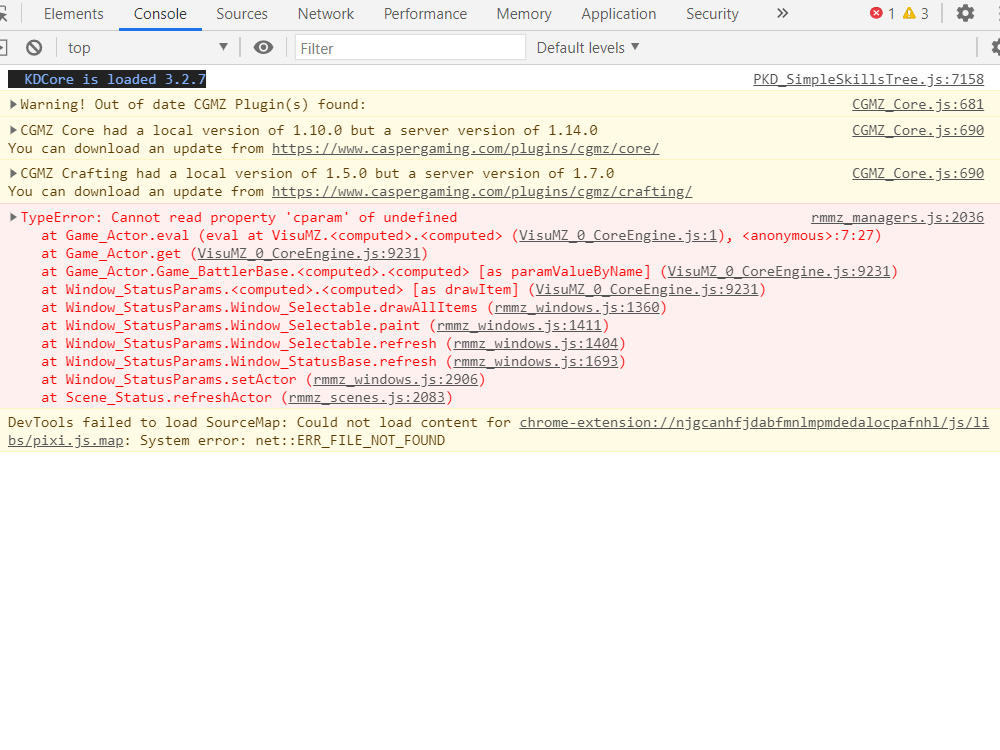Click the TypeError cparam error message
The image size is (1000, 750).
coord(239,217)
